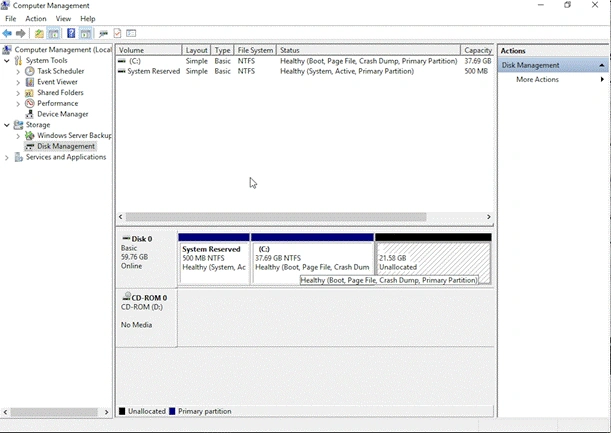This screenshot has height=433, width=611.
Task: Click the black Unallocated legend swatch
Action: [x=122, y=411]
